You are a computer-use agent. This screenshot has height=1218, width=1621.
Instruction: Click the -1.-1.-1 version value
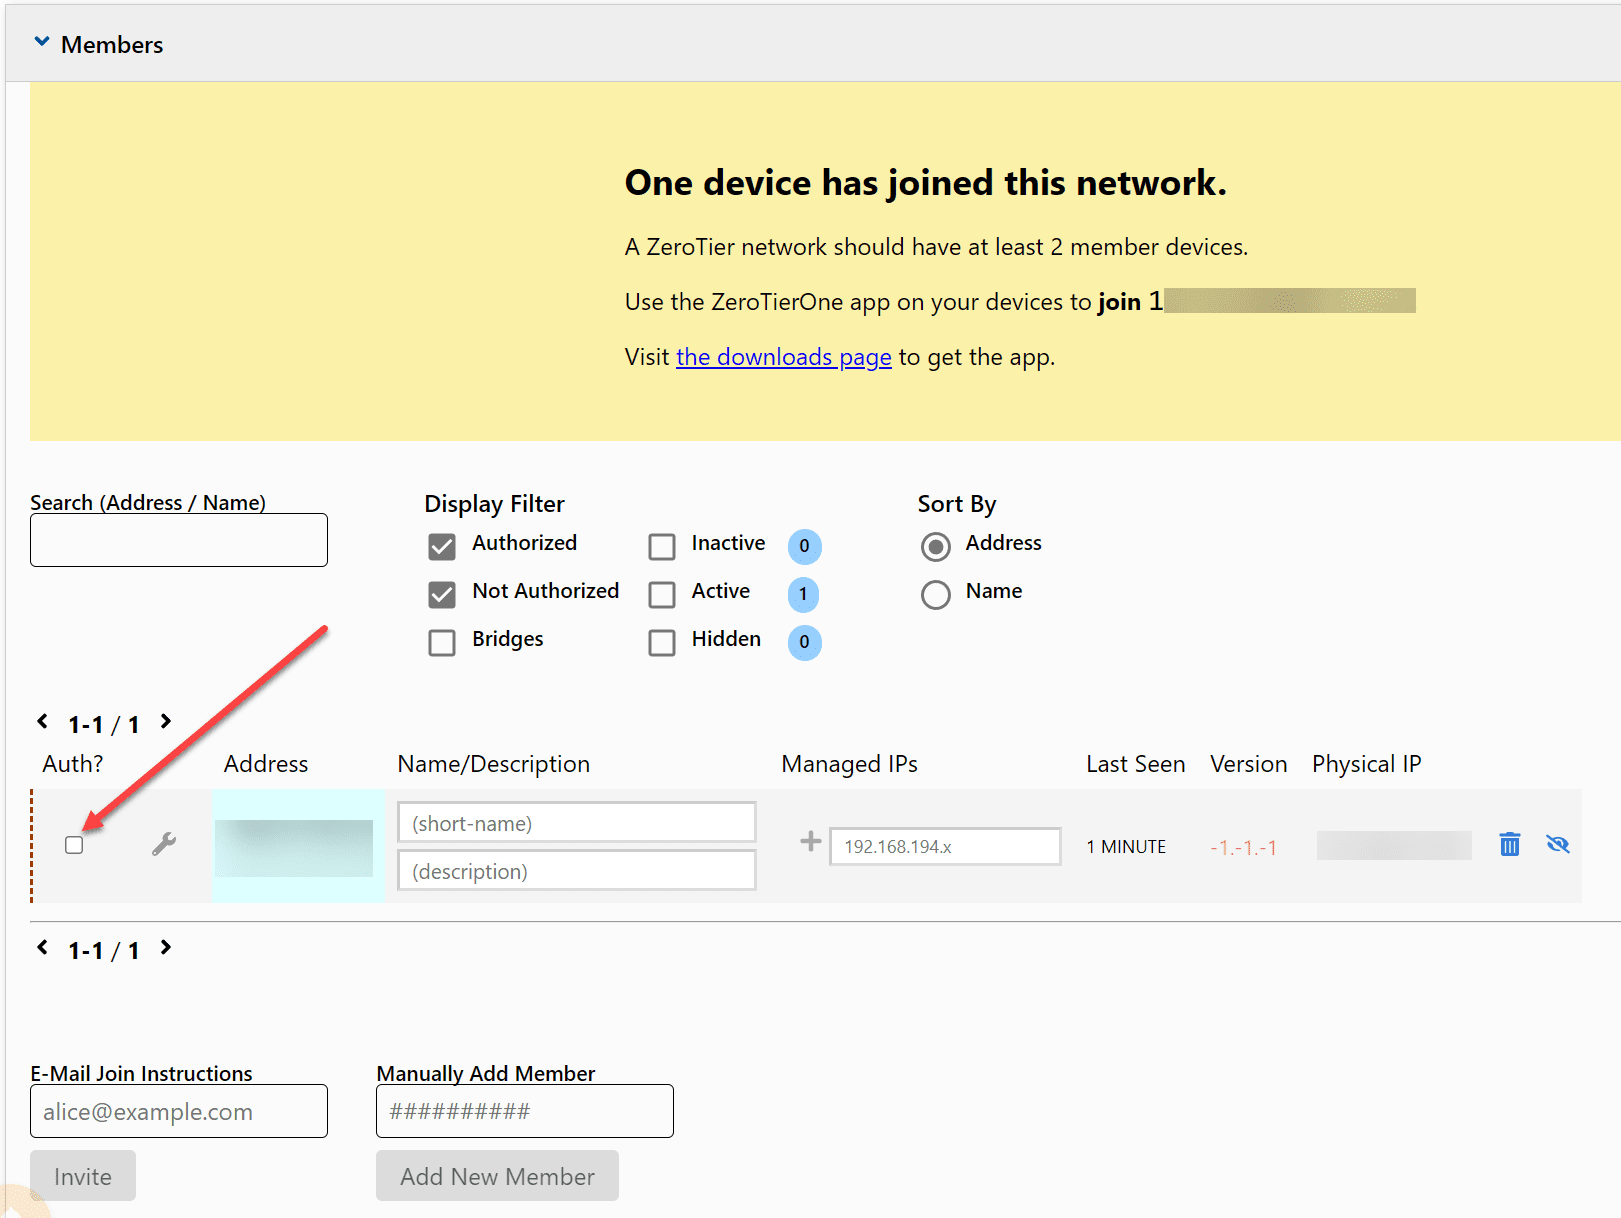[1244, 848]
